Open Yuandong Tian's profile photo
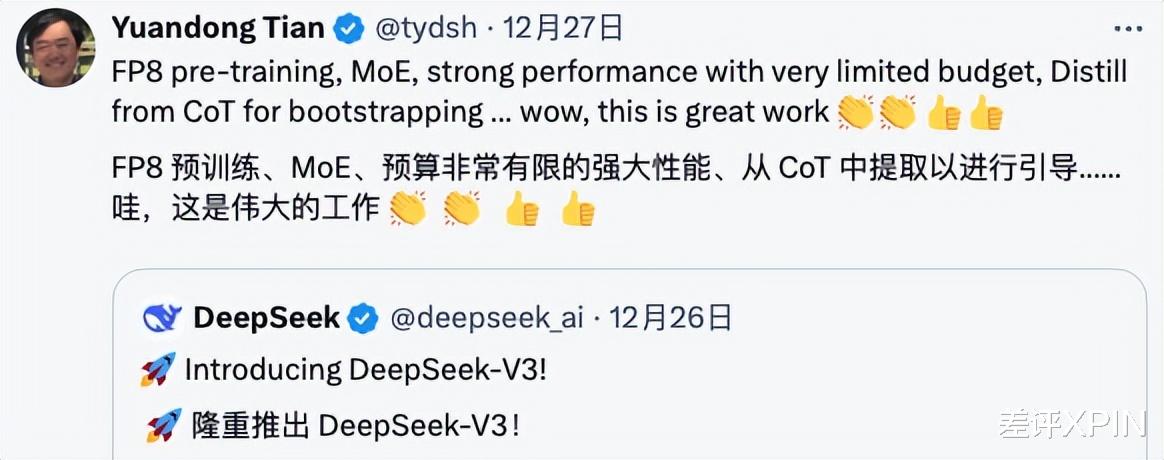Image resolution: width=1164 pixels, height=460 pixels. point(56,47)
